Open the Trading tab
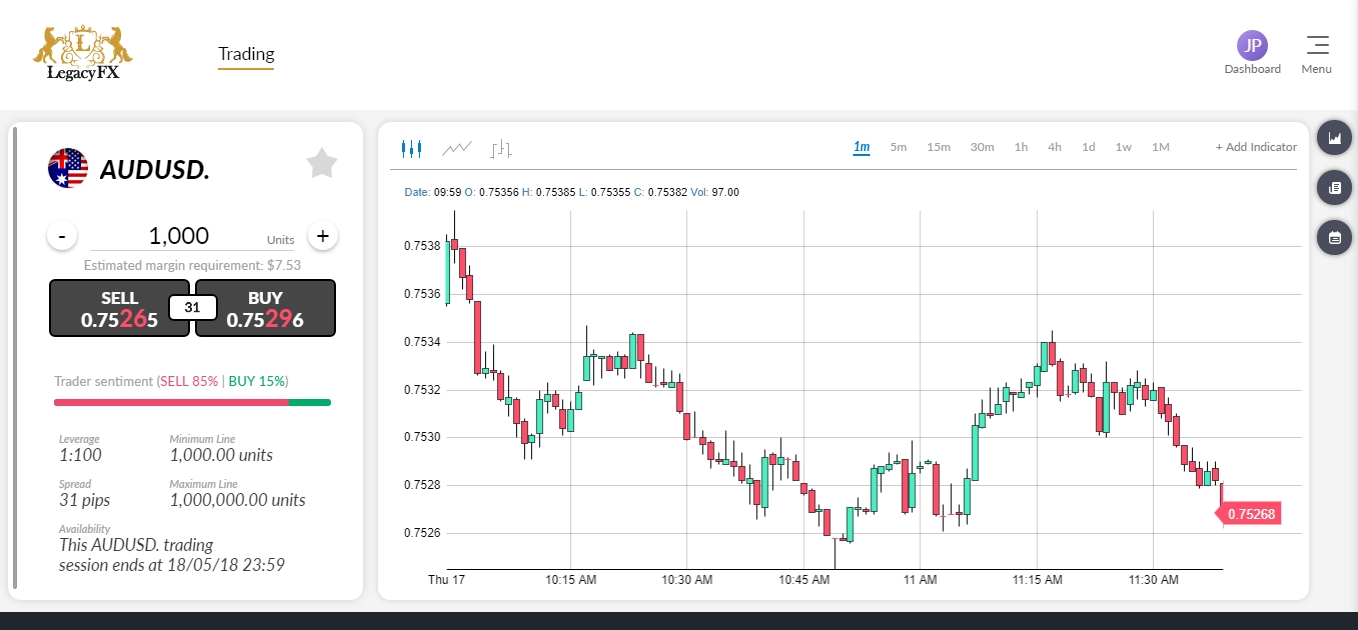 pyautogui.click(x=246, y=54)
